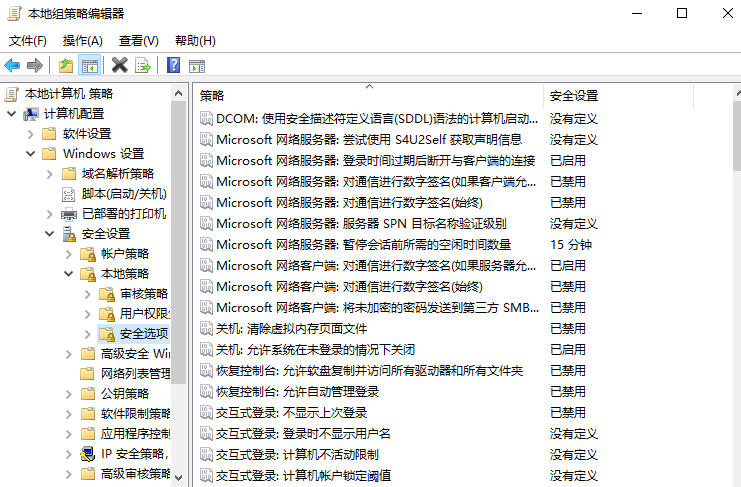Click the 计算机配置 computer icon
741x487 pixels.
click(31, 114)
